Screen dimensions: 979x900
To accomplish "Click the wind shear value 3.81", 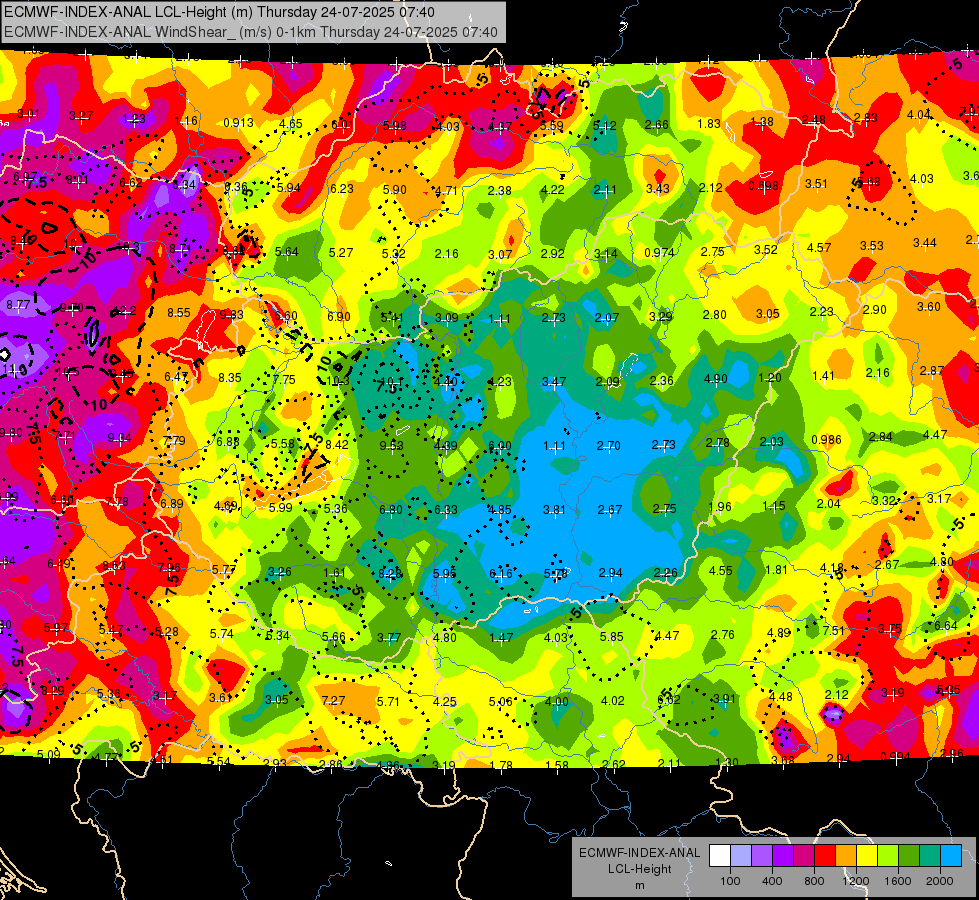I will (x=554, y=510).
